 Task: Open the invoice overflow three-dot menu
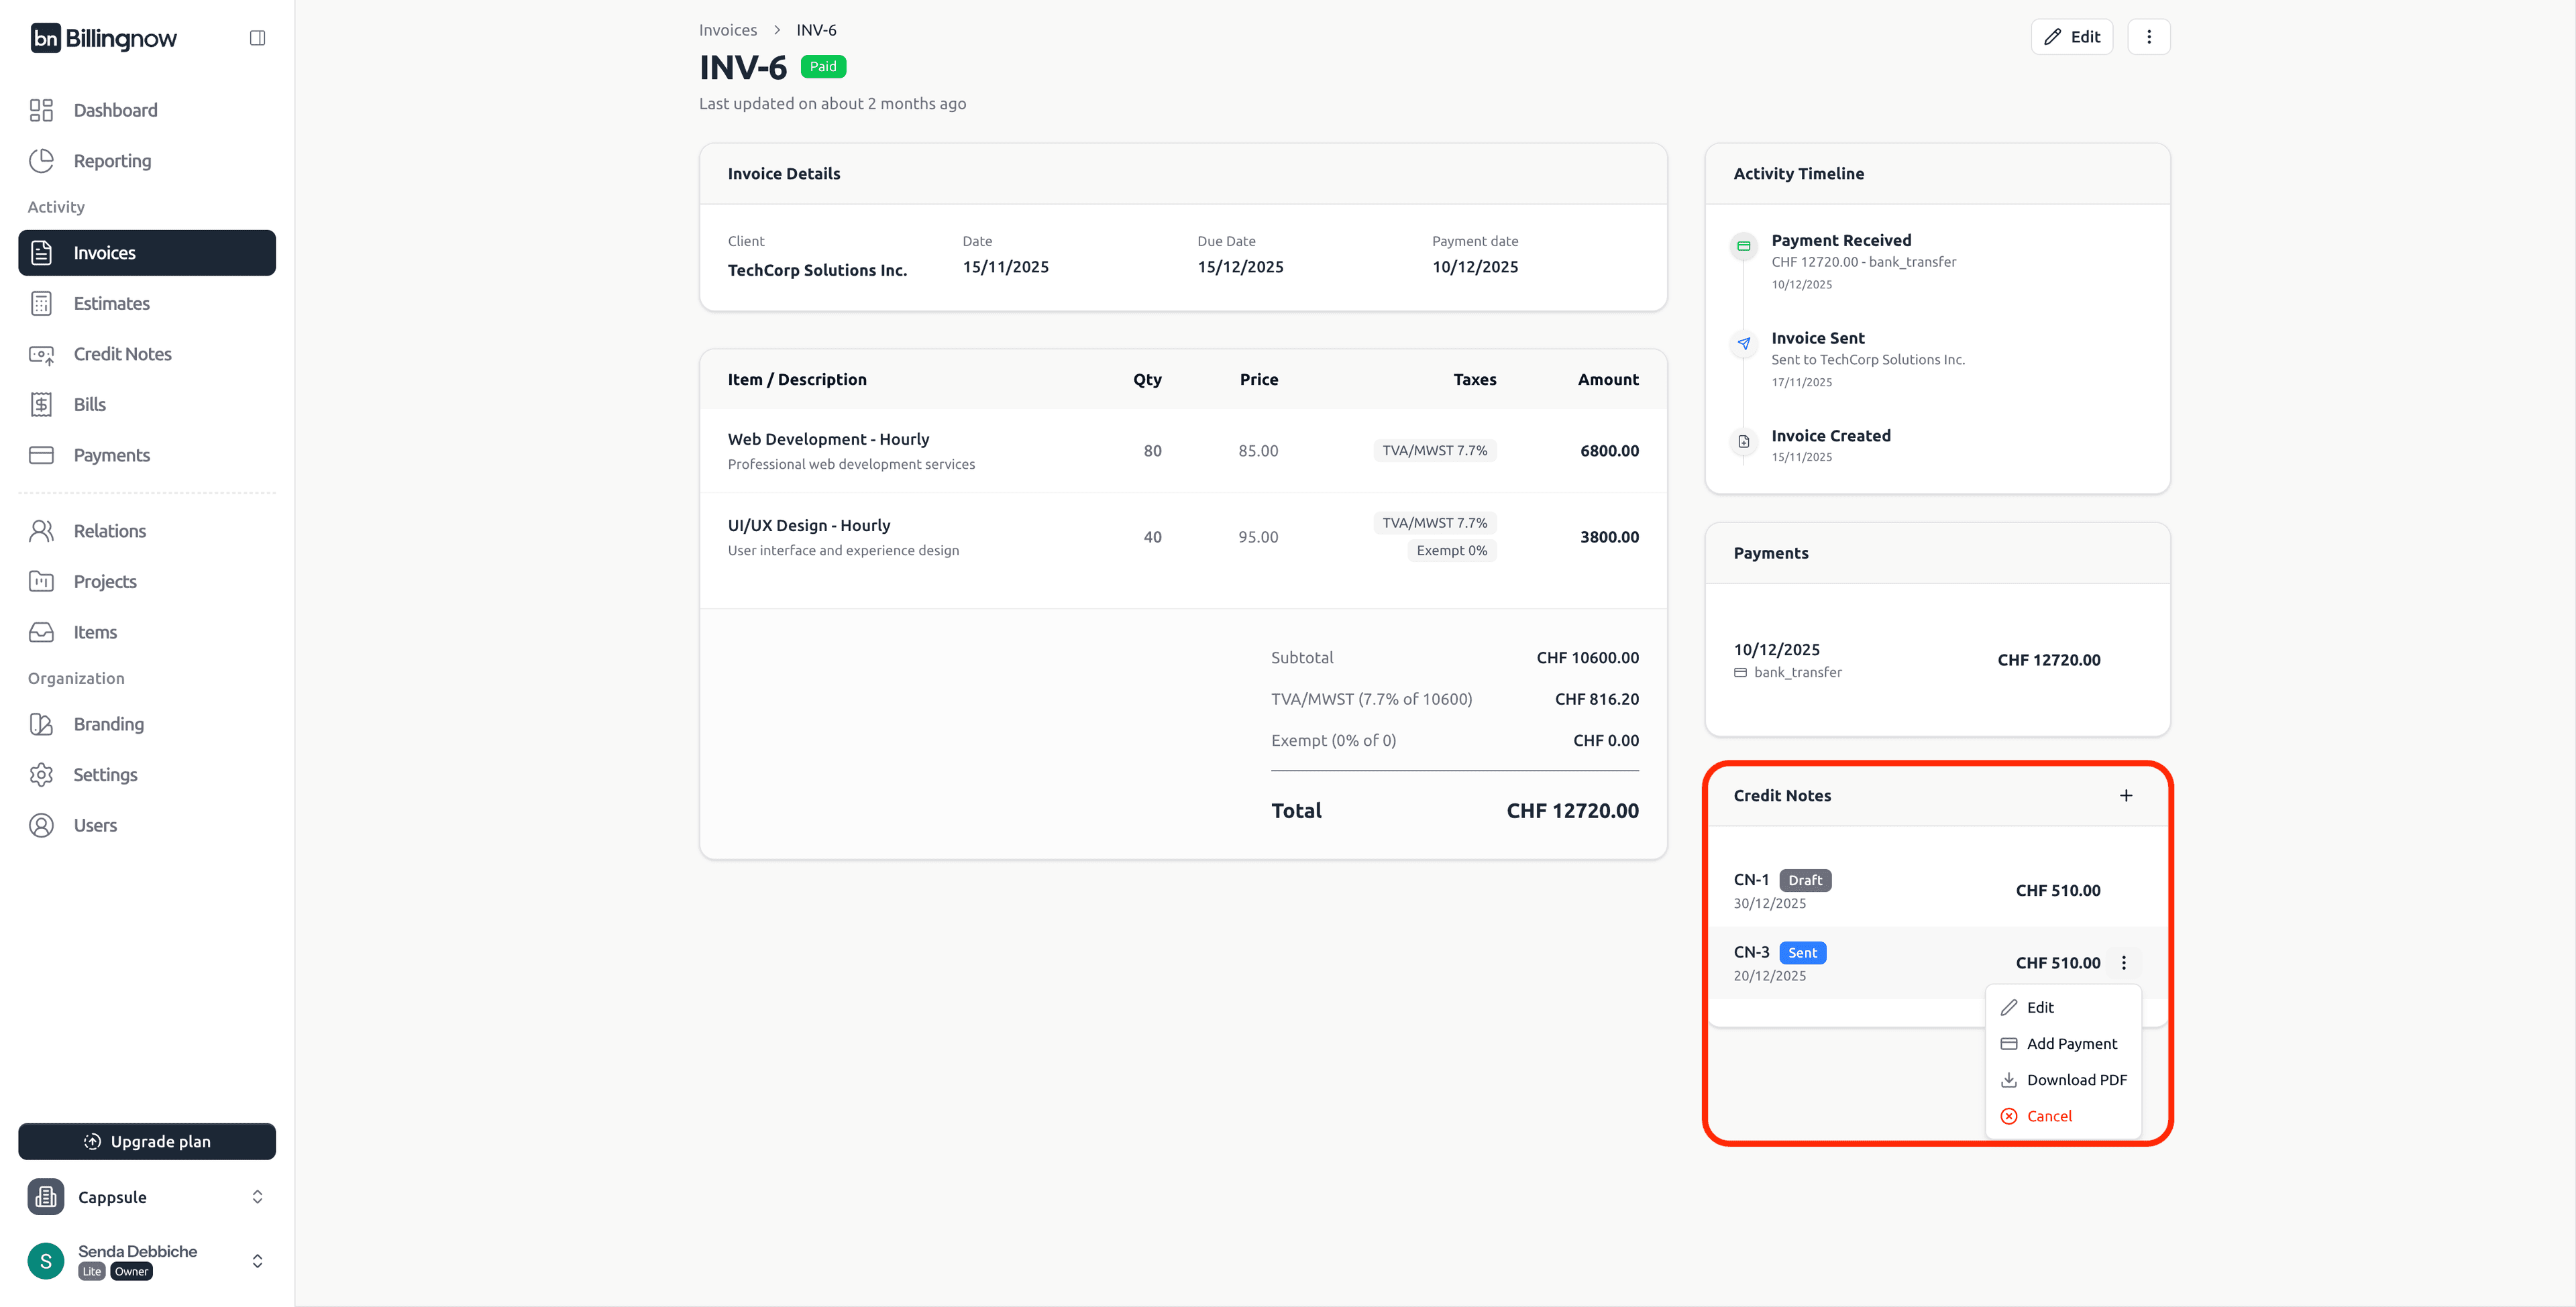(2148, 36)
